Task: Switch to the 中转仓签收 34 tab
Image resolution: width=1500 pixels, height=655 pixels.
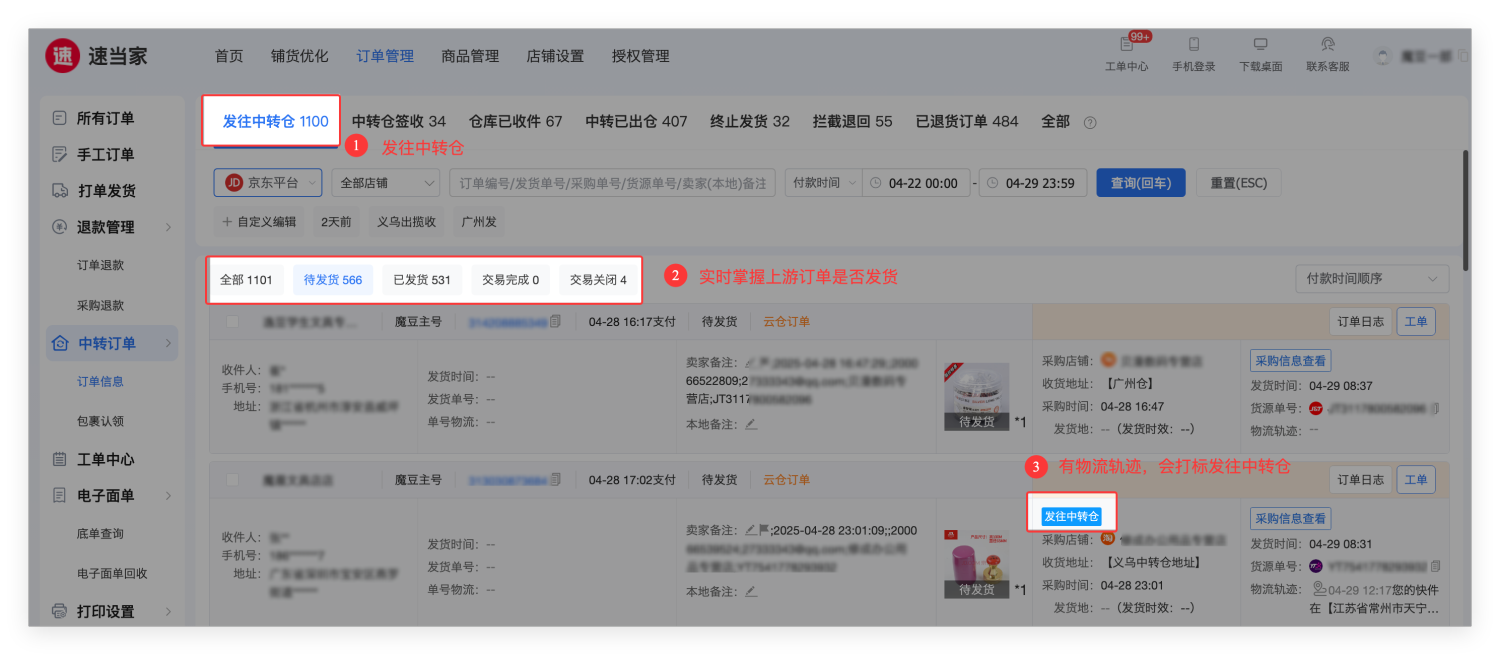Action: coord(398,122)
